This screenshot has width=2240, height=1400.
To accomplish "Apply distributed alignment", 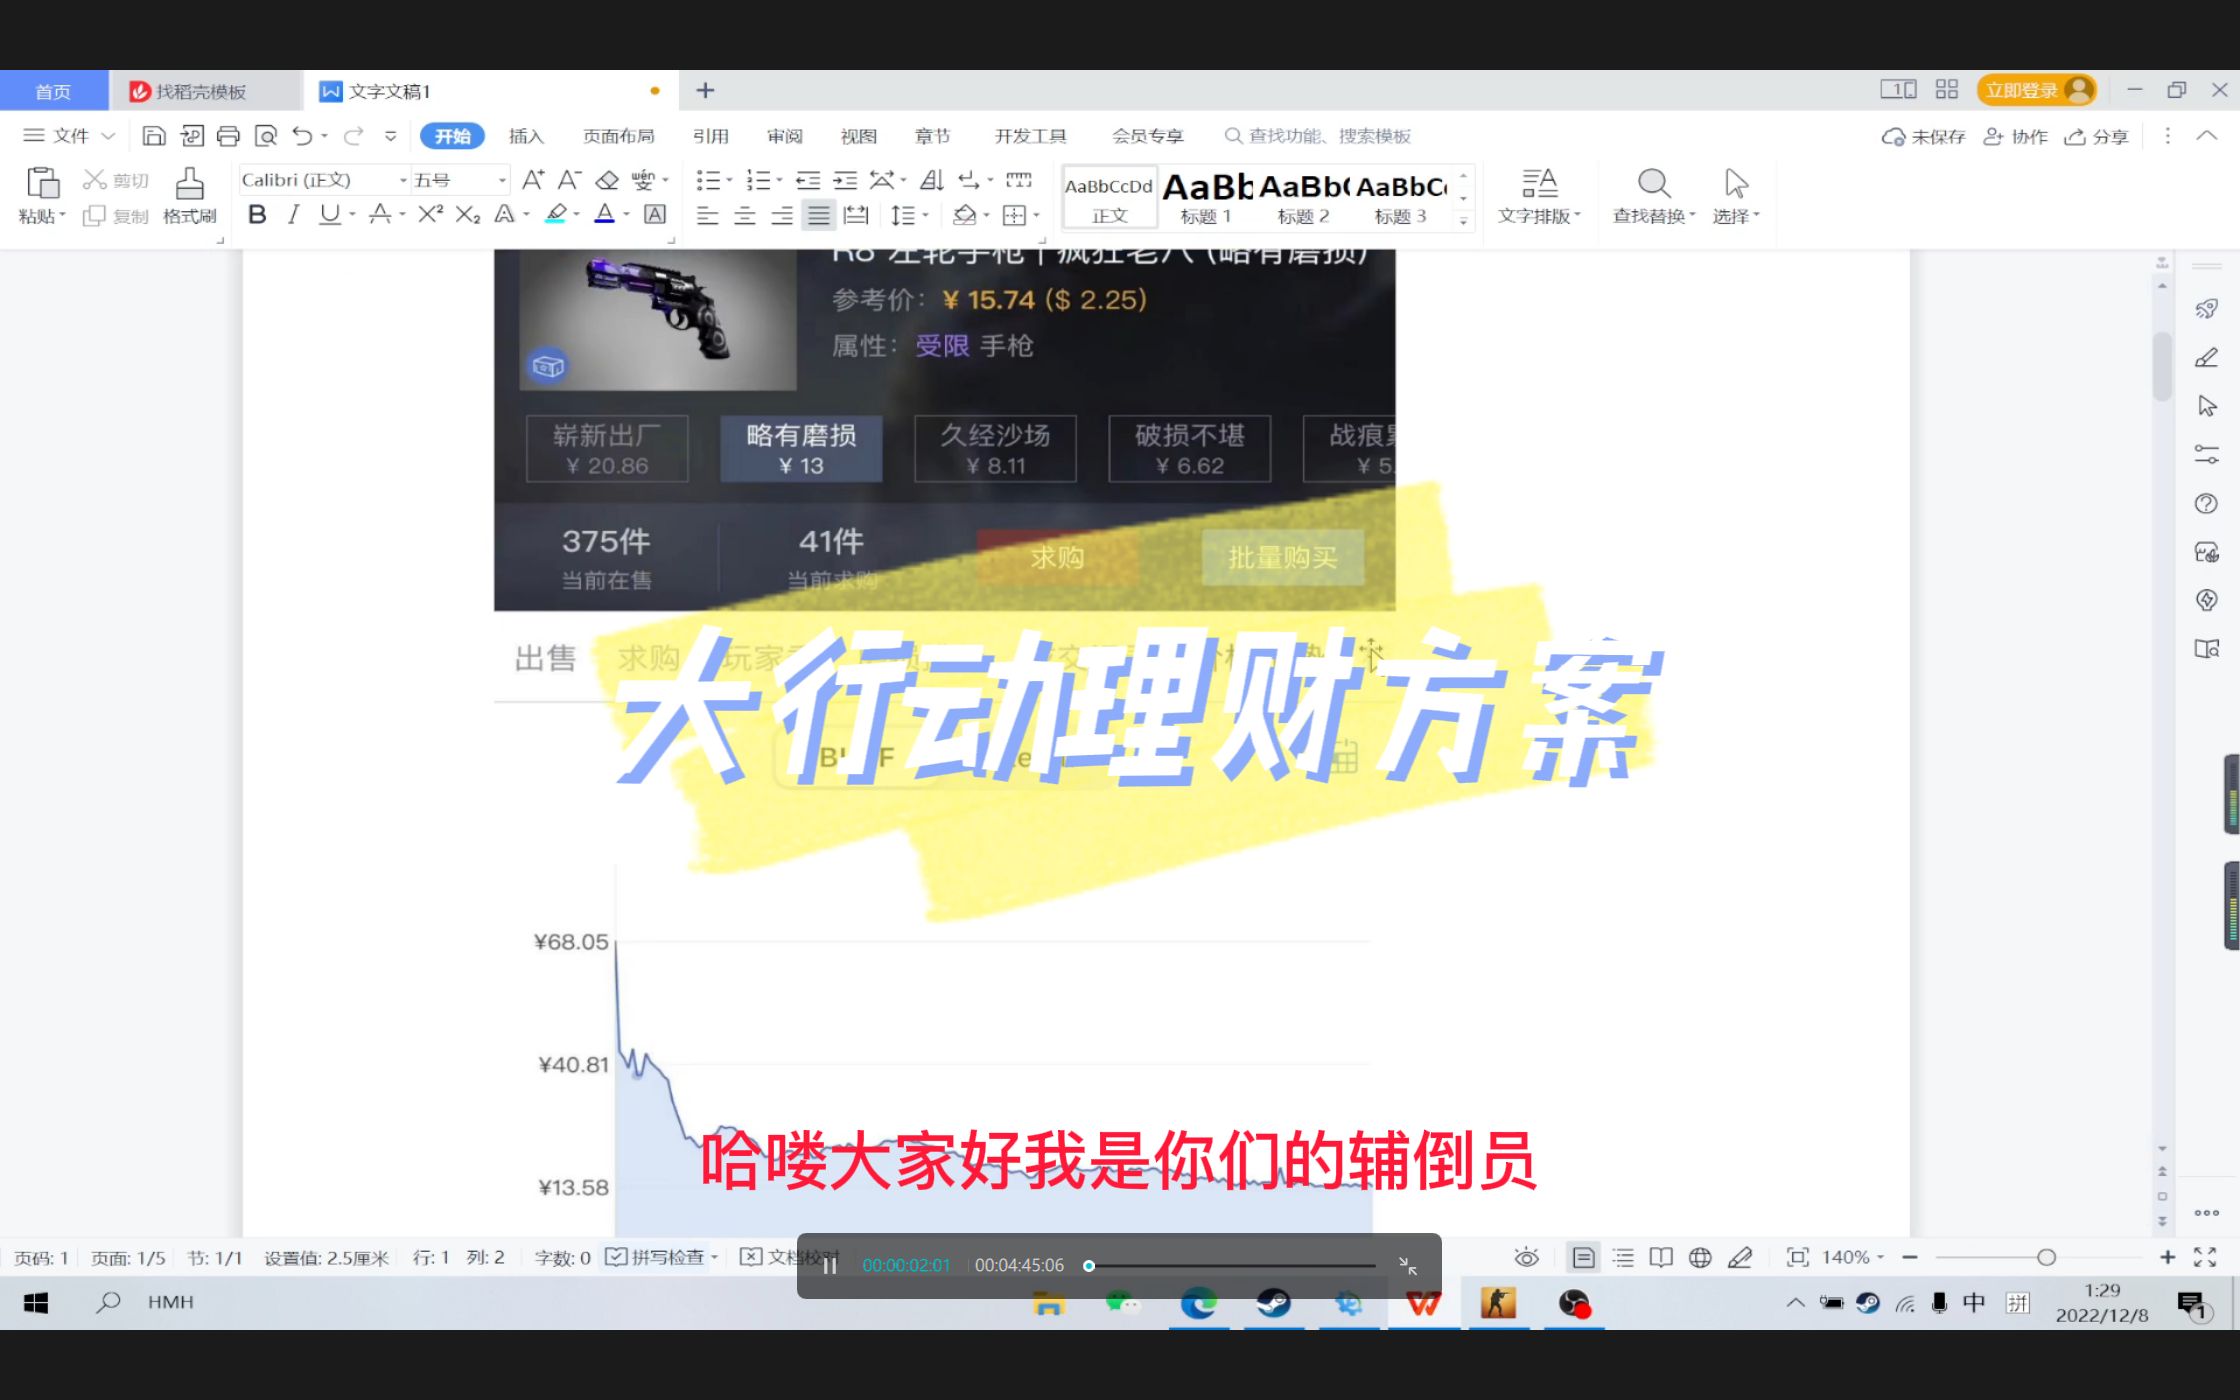I will (x=856, y=215).
